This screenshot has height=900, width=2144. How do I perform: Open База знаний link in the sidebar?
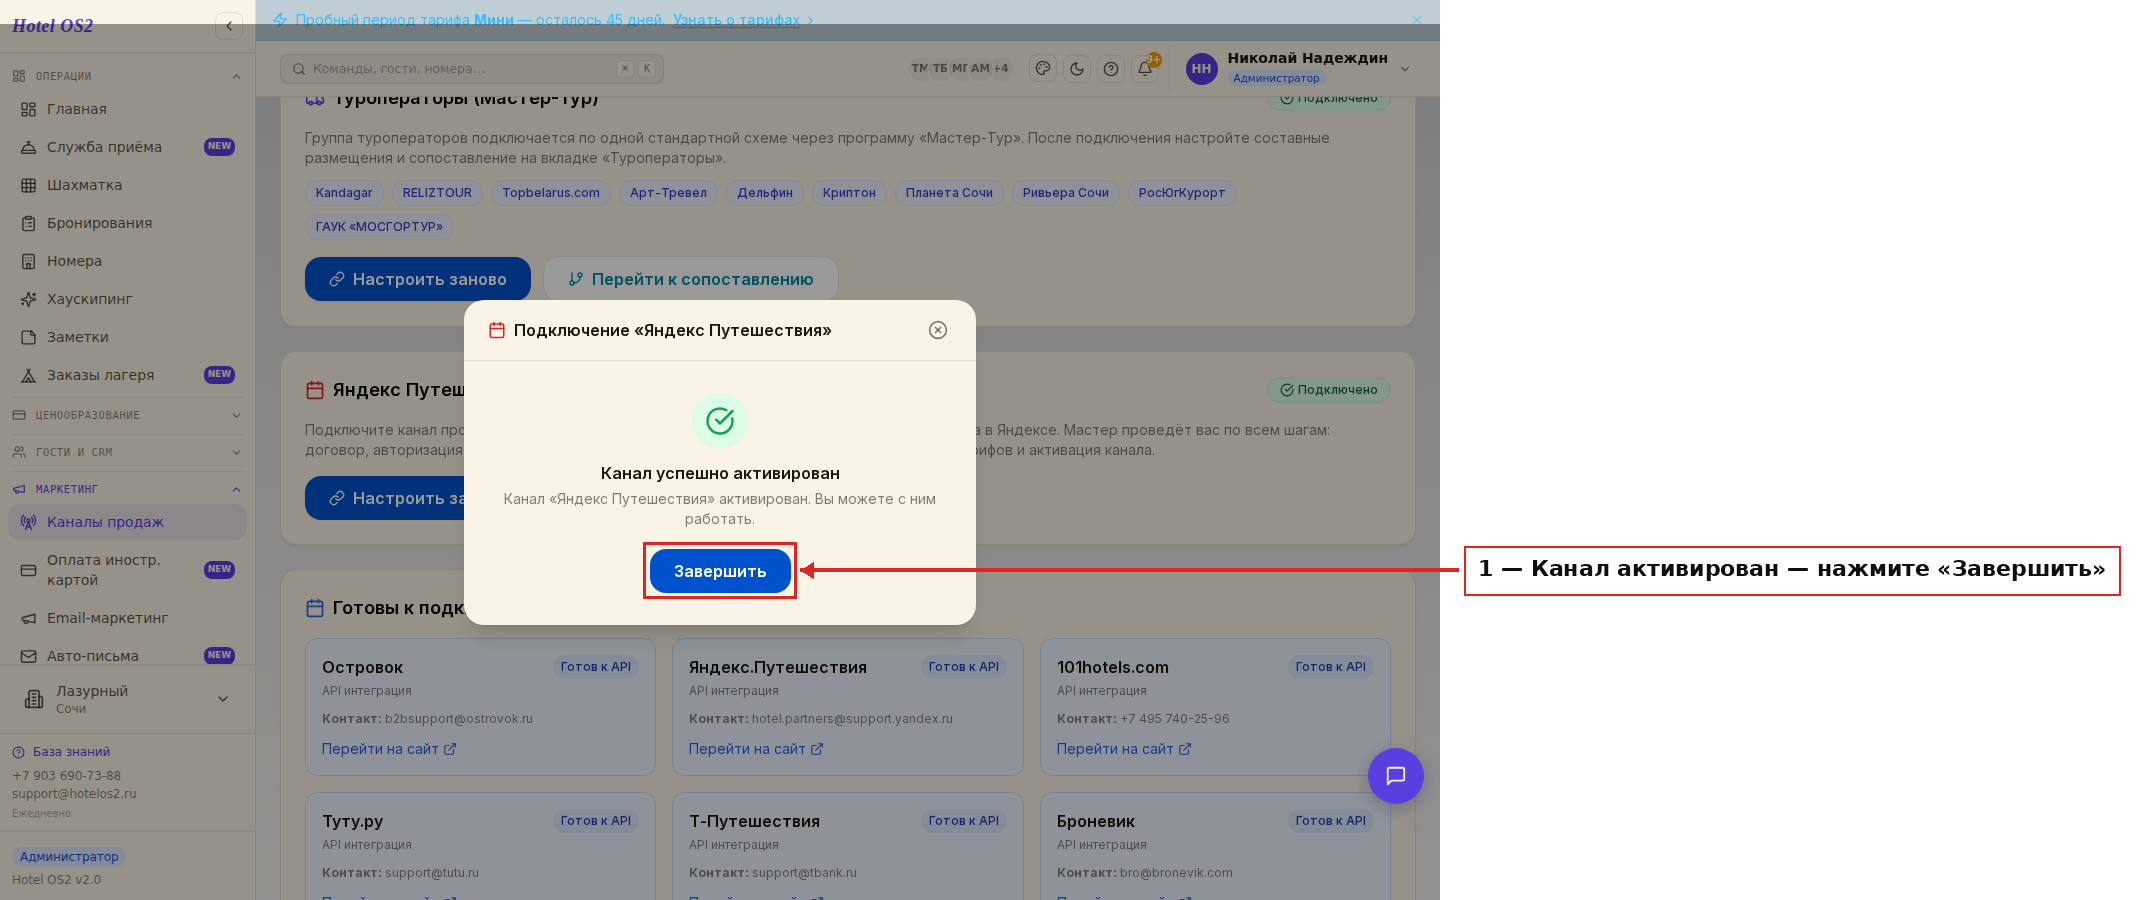61,752
